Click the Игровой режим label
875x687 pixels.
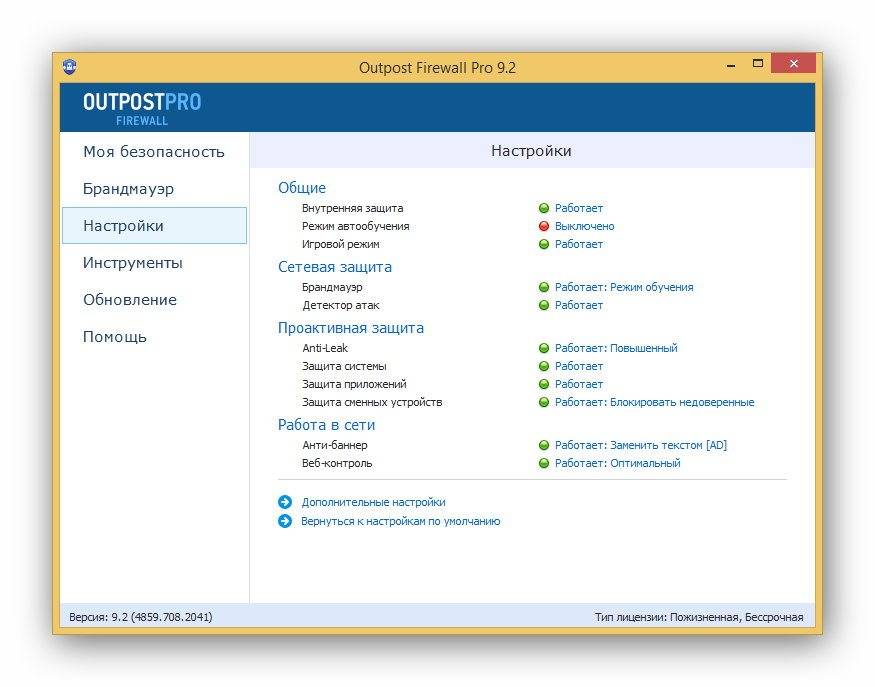(340, 244)
